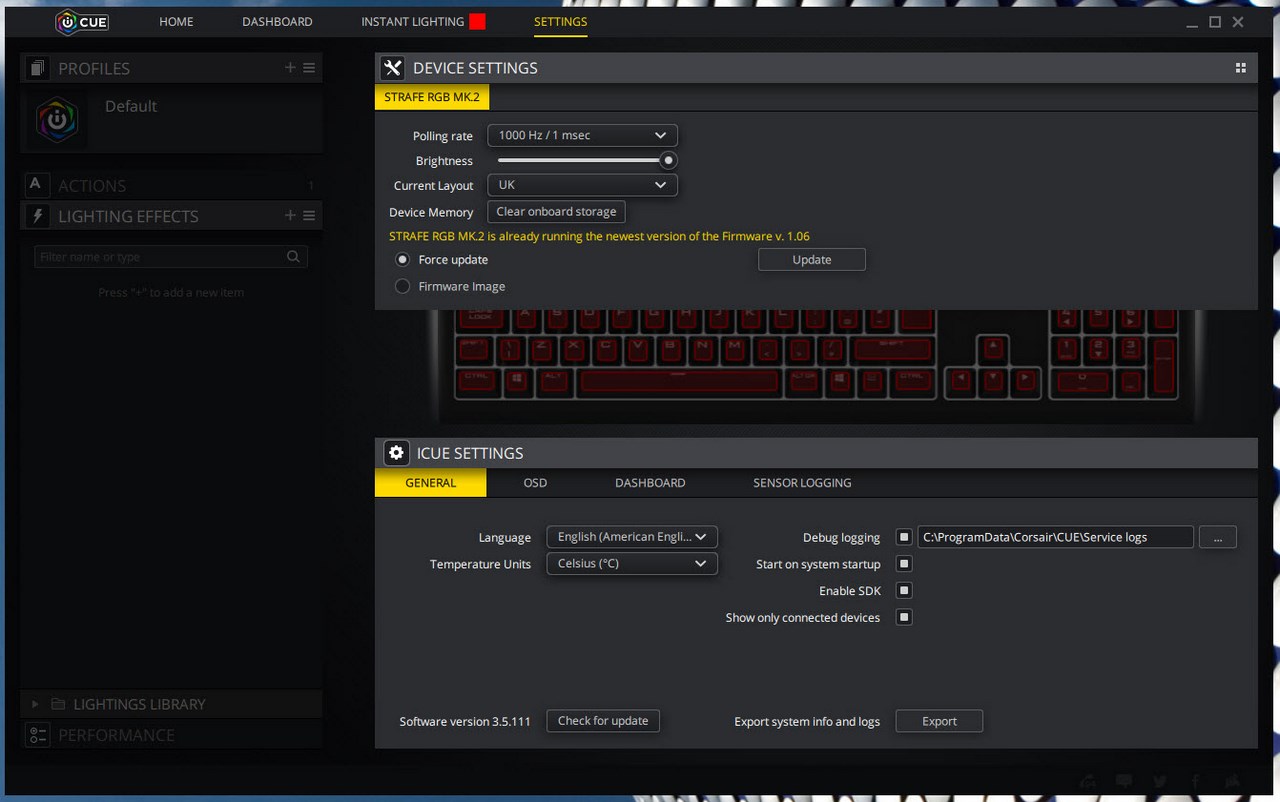Click the iCUE Settings gear icon
1280x802 pixels.
(x=396, y=453)
